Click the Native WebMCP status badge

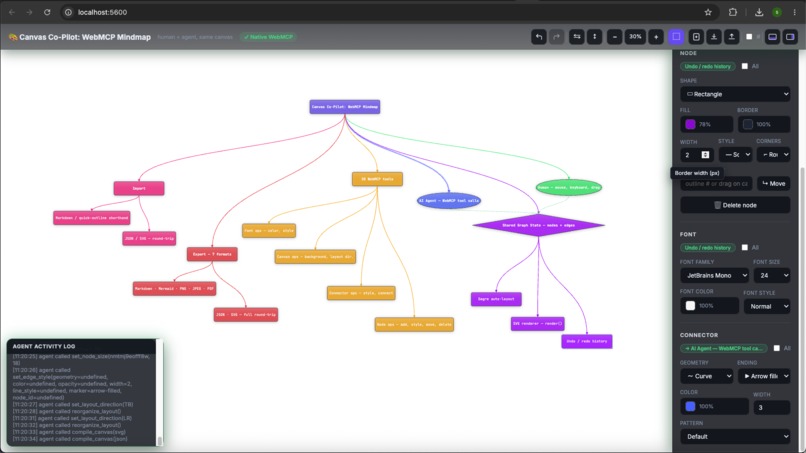268,37
